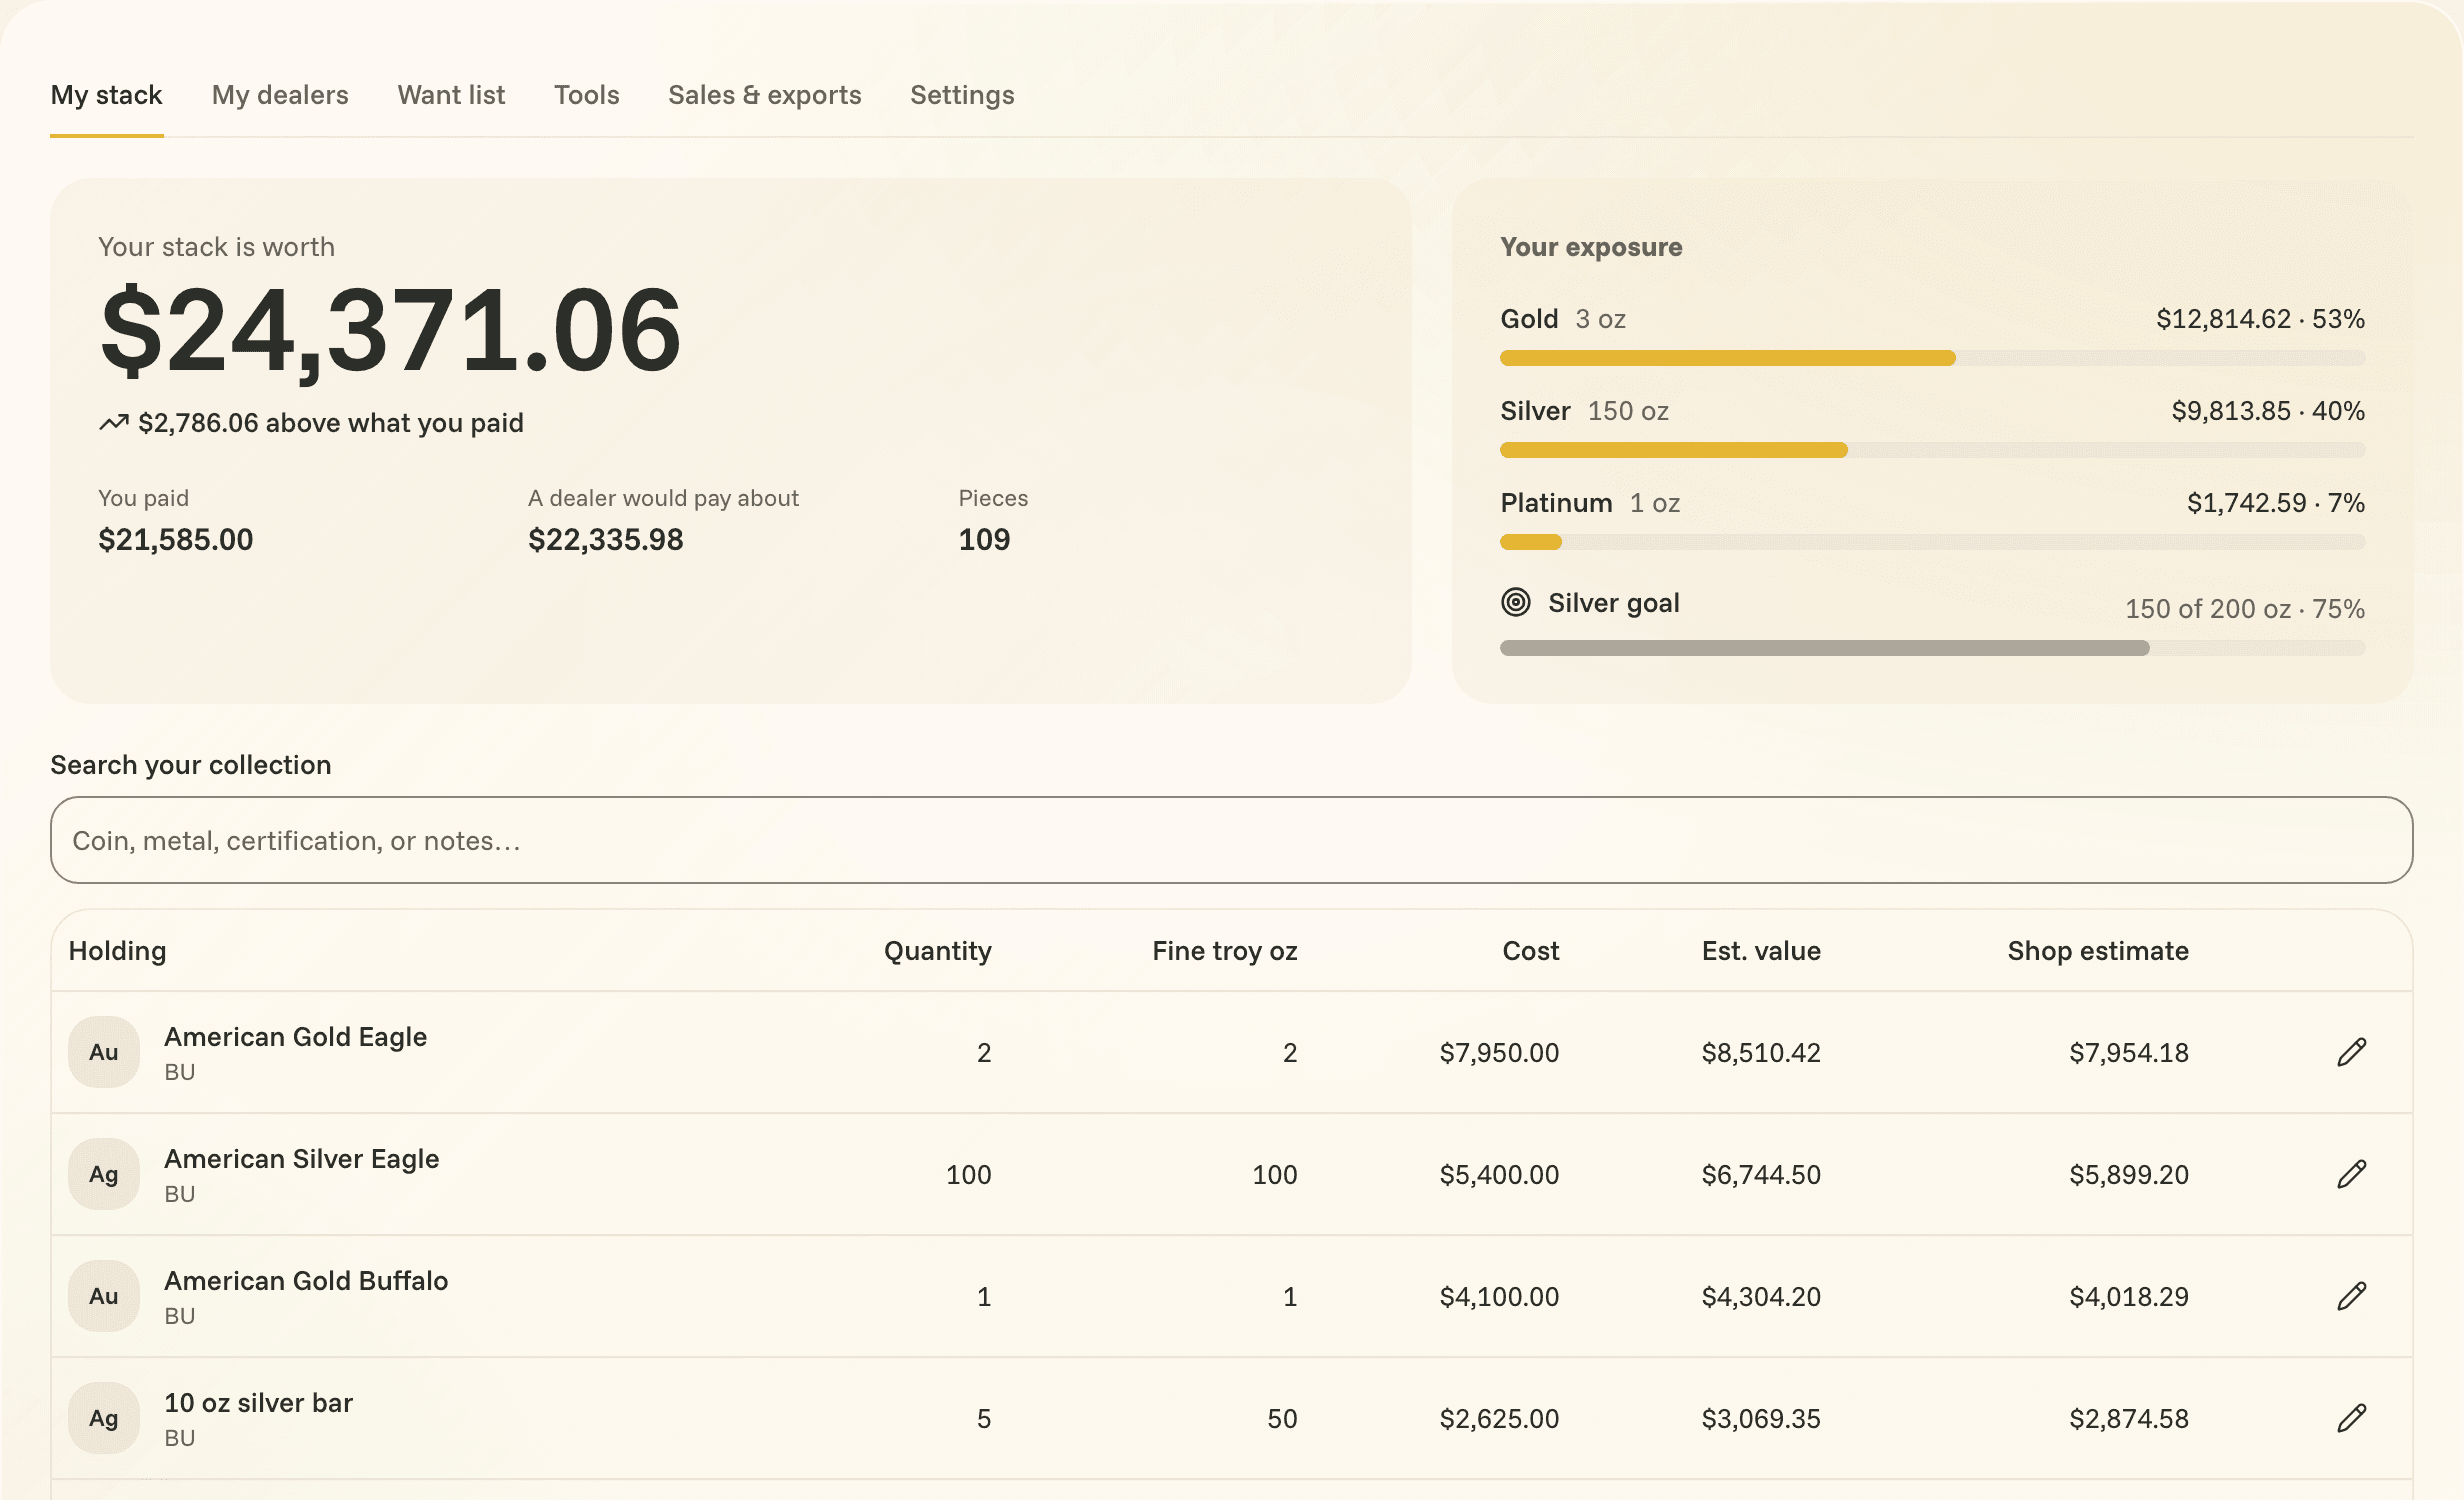This screenshot has height=1500, width=2464.
Task: Switch to the My dealers tab
Action: 280,95
